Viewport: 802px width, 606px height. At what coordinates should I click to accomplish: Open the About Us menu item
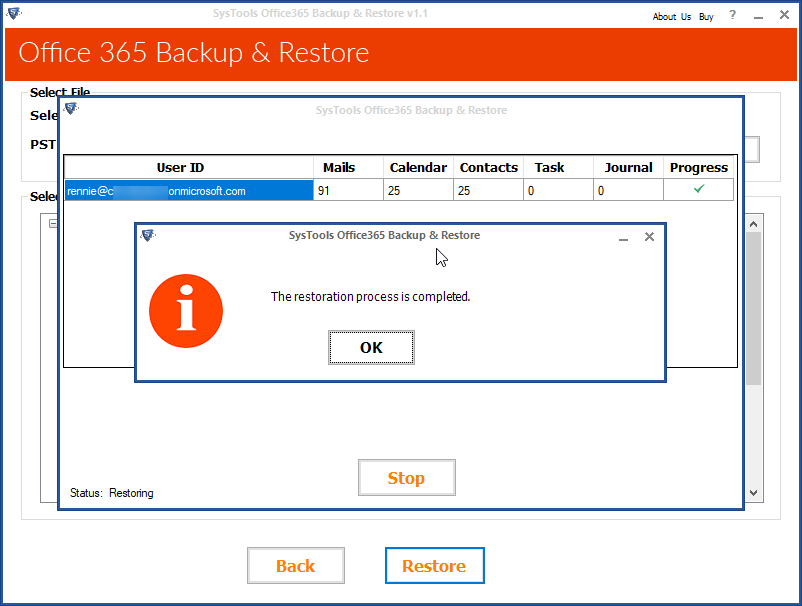[671, 16]
